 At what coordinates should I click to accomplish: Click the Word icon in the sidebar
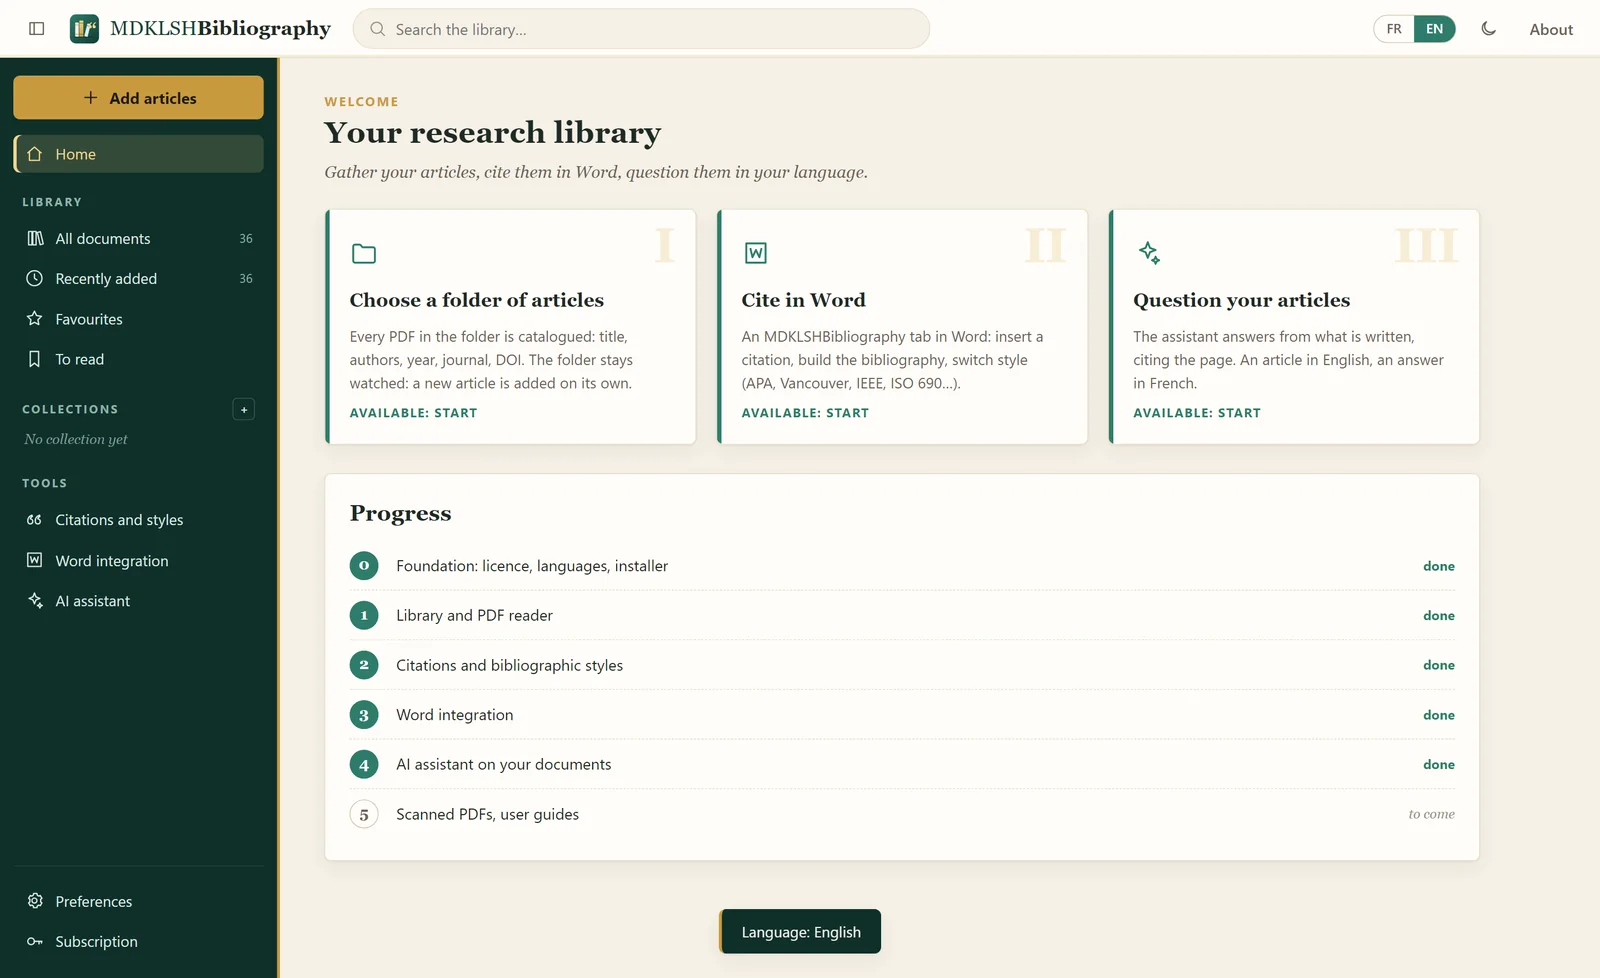(35, 560)
